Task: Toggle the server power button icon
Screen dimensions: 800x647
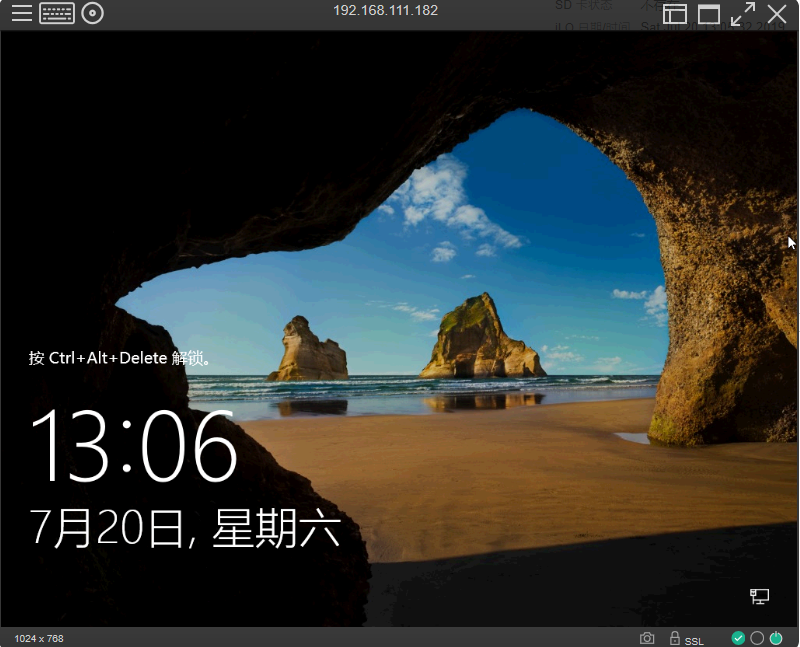Action: point(776,638)
